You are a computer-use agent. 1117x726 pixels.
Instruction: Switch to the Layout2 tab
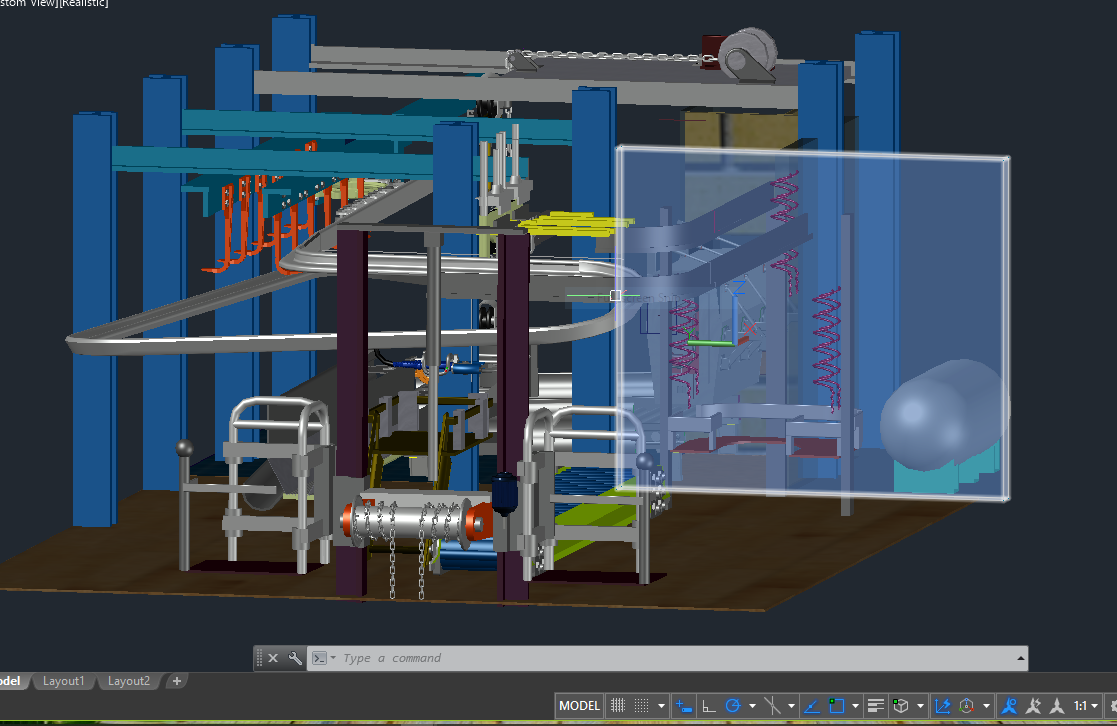pyautogui.click(x=129, y=681)
